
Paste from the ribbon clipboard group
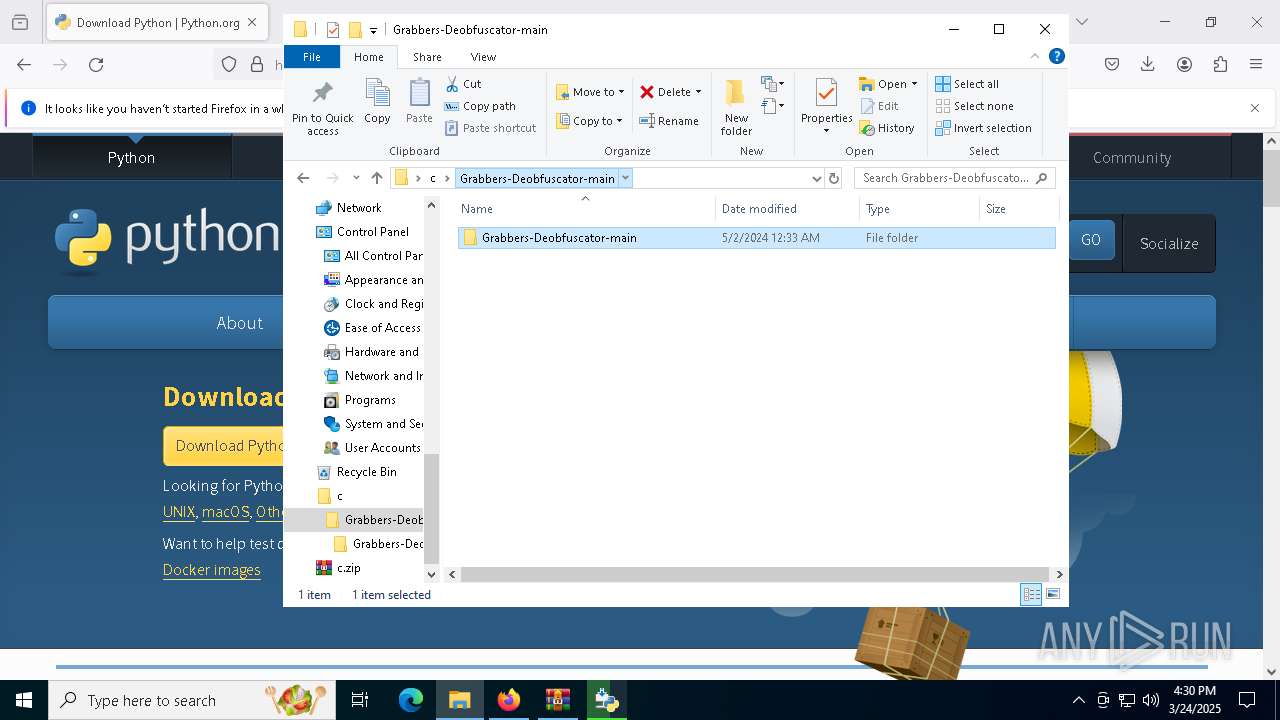coord(419,103)
